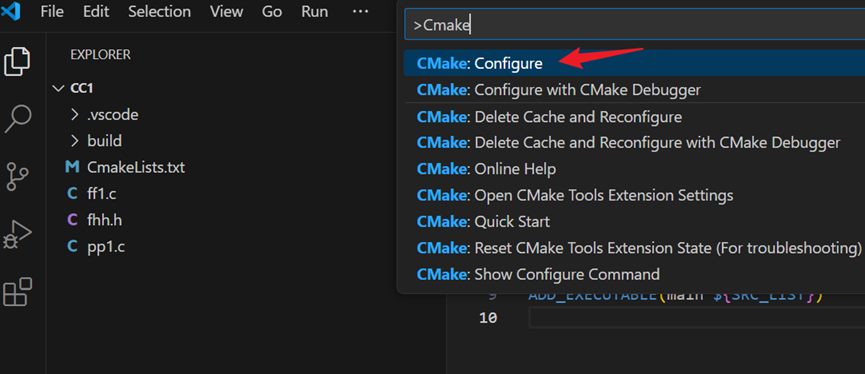Open the Run menu
865x374 pixels.
(314, 12)
